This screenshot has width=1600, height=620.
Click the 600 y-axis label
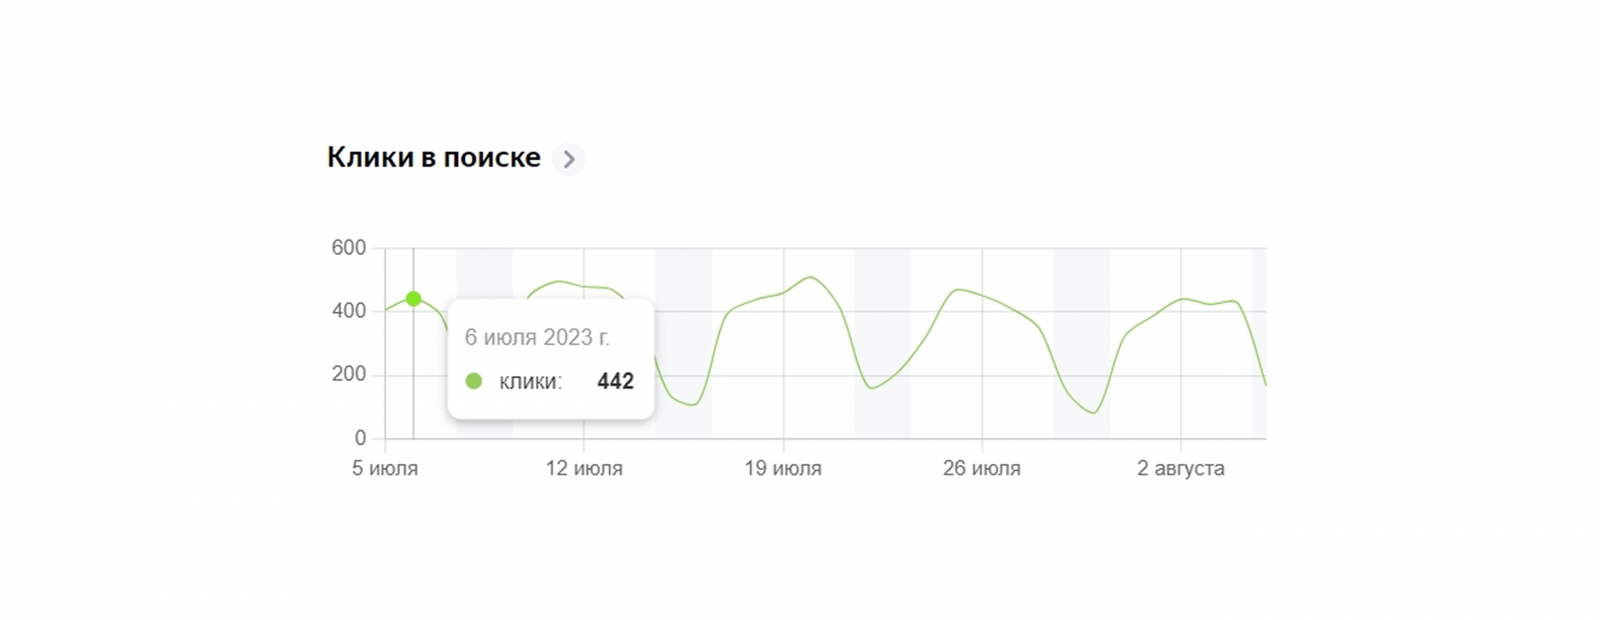[349, 248]
